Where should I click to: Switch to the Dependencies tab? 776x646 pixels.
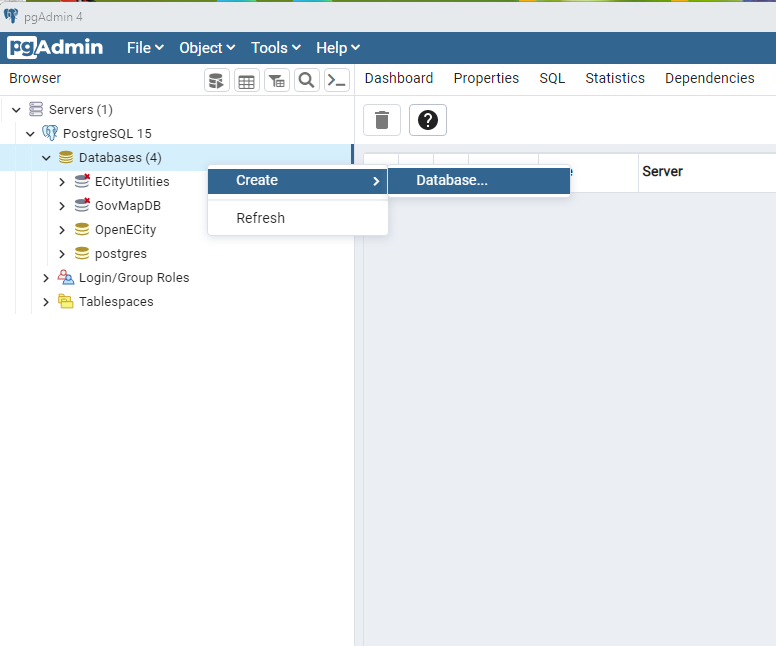pos(710,78)
